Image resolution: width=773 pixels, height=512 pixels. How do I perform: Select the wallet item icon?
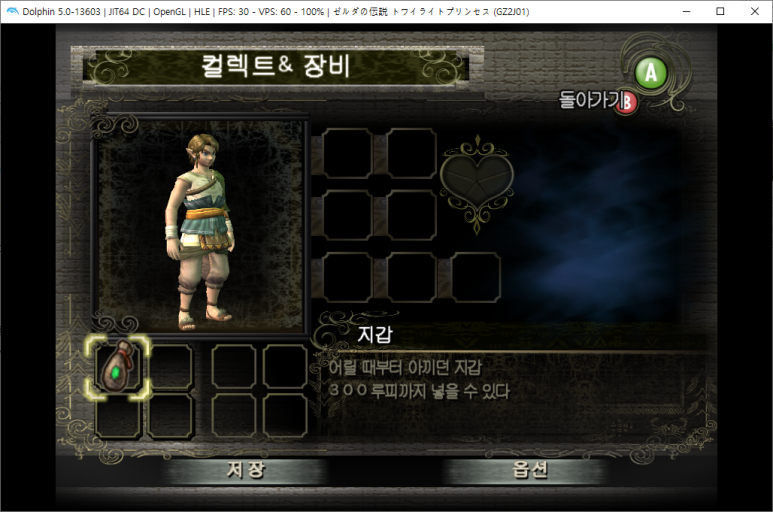point(118,366)
